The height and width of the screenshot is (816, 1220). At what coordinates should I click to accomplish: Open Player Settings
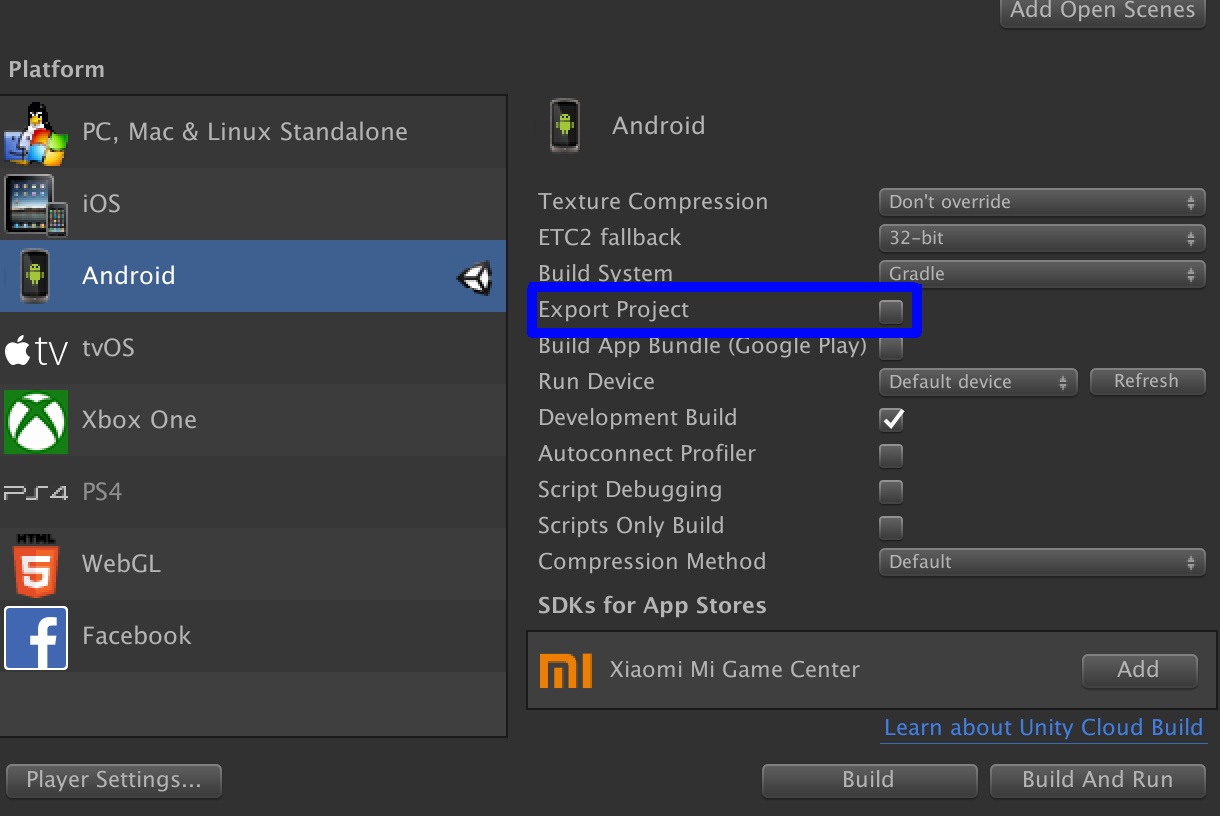pyautogui.click(x=114, y=780)
